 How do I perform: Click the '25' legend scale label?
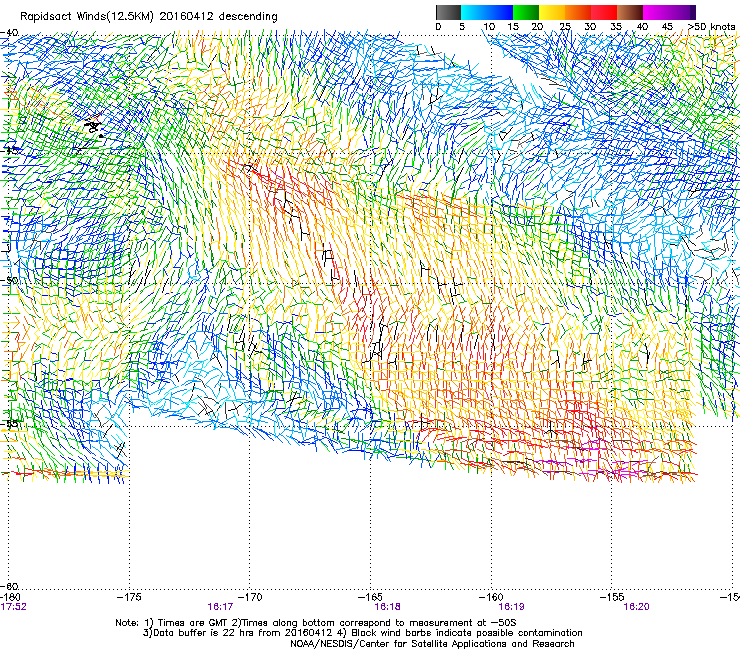(x=565, y=27)
